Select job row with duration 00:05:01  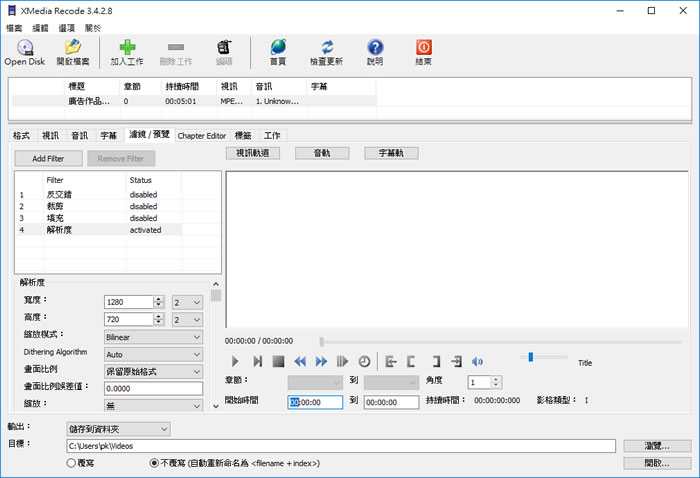pyautogui.click(x=193, y=101)
